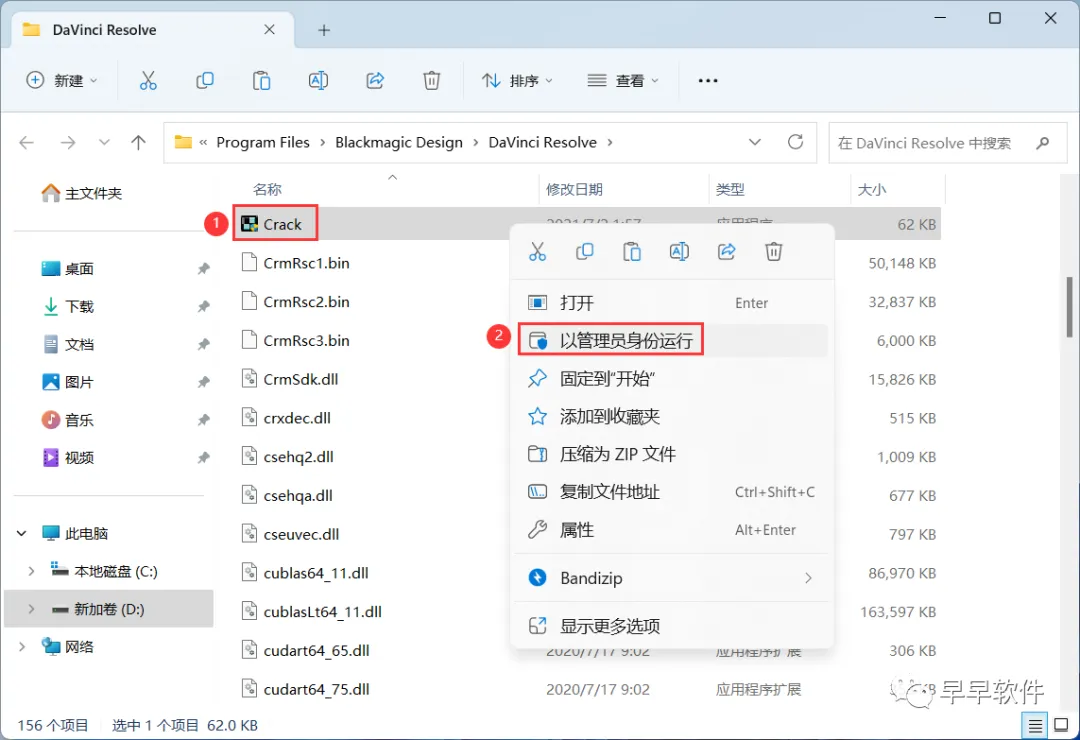
Task: Unpin 下载 from quick access
Action: click(x=203, y=307)
